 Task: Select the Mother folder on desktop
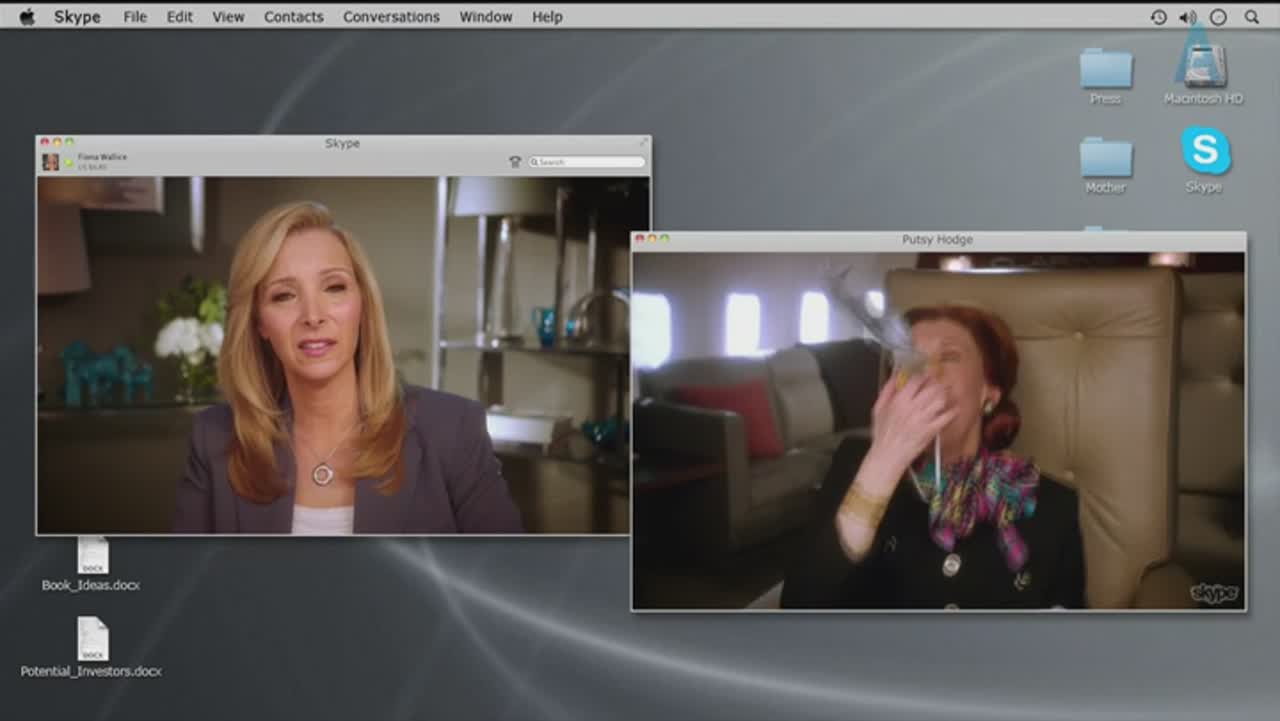click(1105, 159)
